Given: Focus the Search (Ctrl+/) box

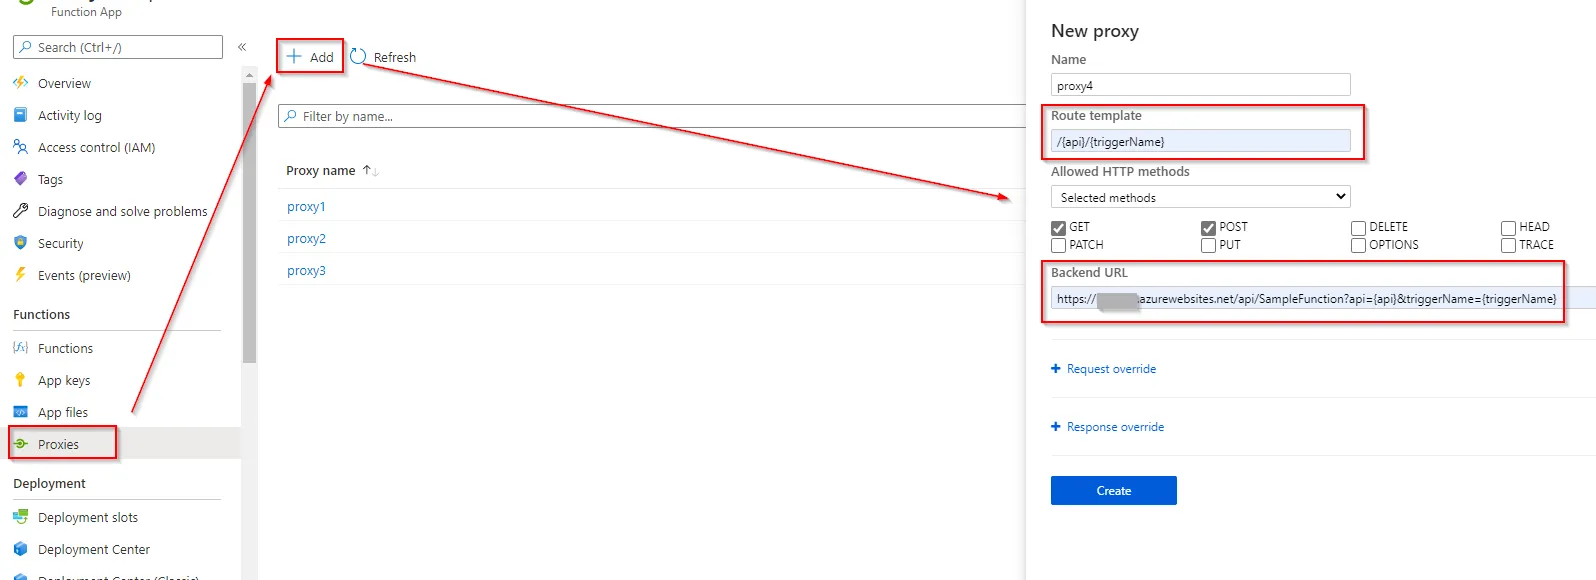Looking at the screenshot, I should coord(118,47).
